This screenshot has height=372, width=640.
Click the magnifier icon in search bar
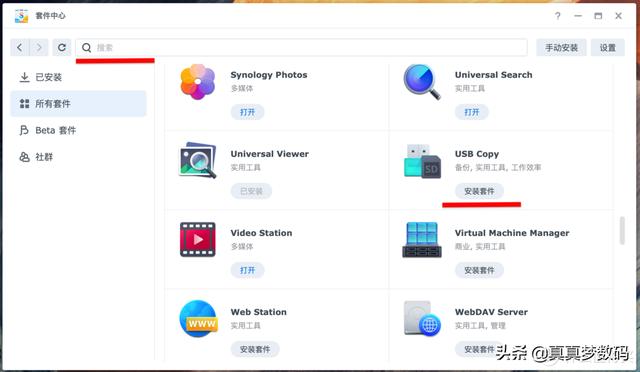[87, 48]
